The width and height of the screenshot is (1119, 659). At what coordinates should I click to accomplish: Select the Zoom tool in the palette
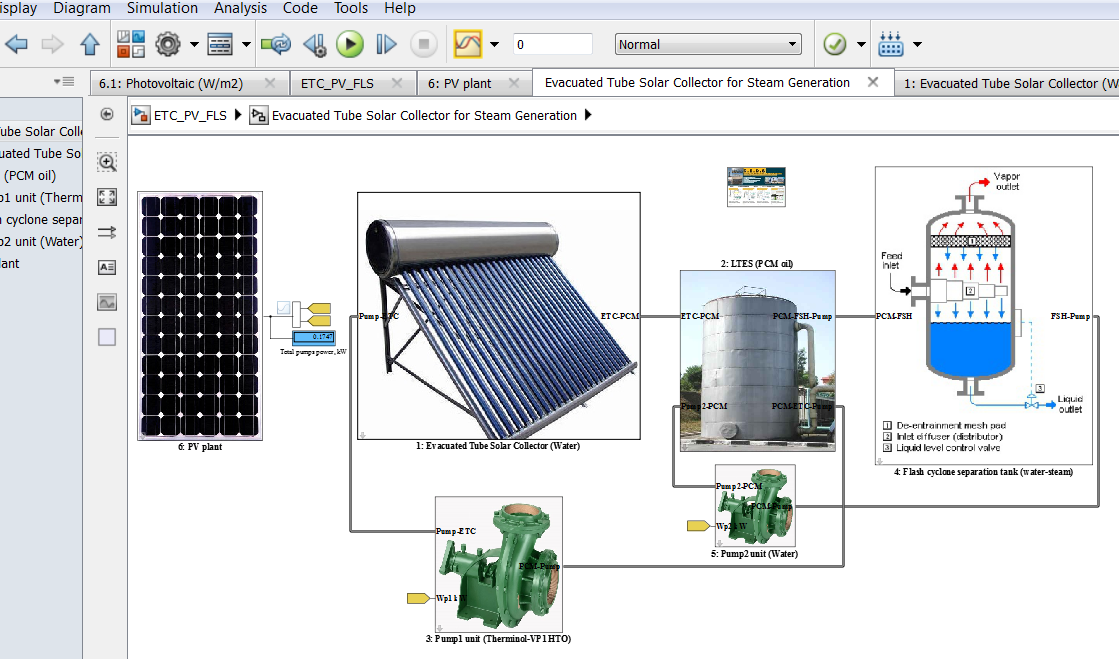coord(106,161)
